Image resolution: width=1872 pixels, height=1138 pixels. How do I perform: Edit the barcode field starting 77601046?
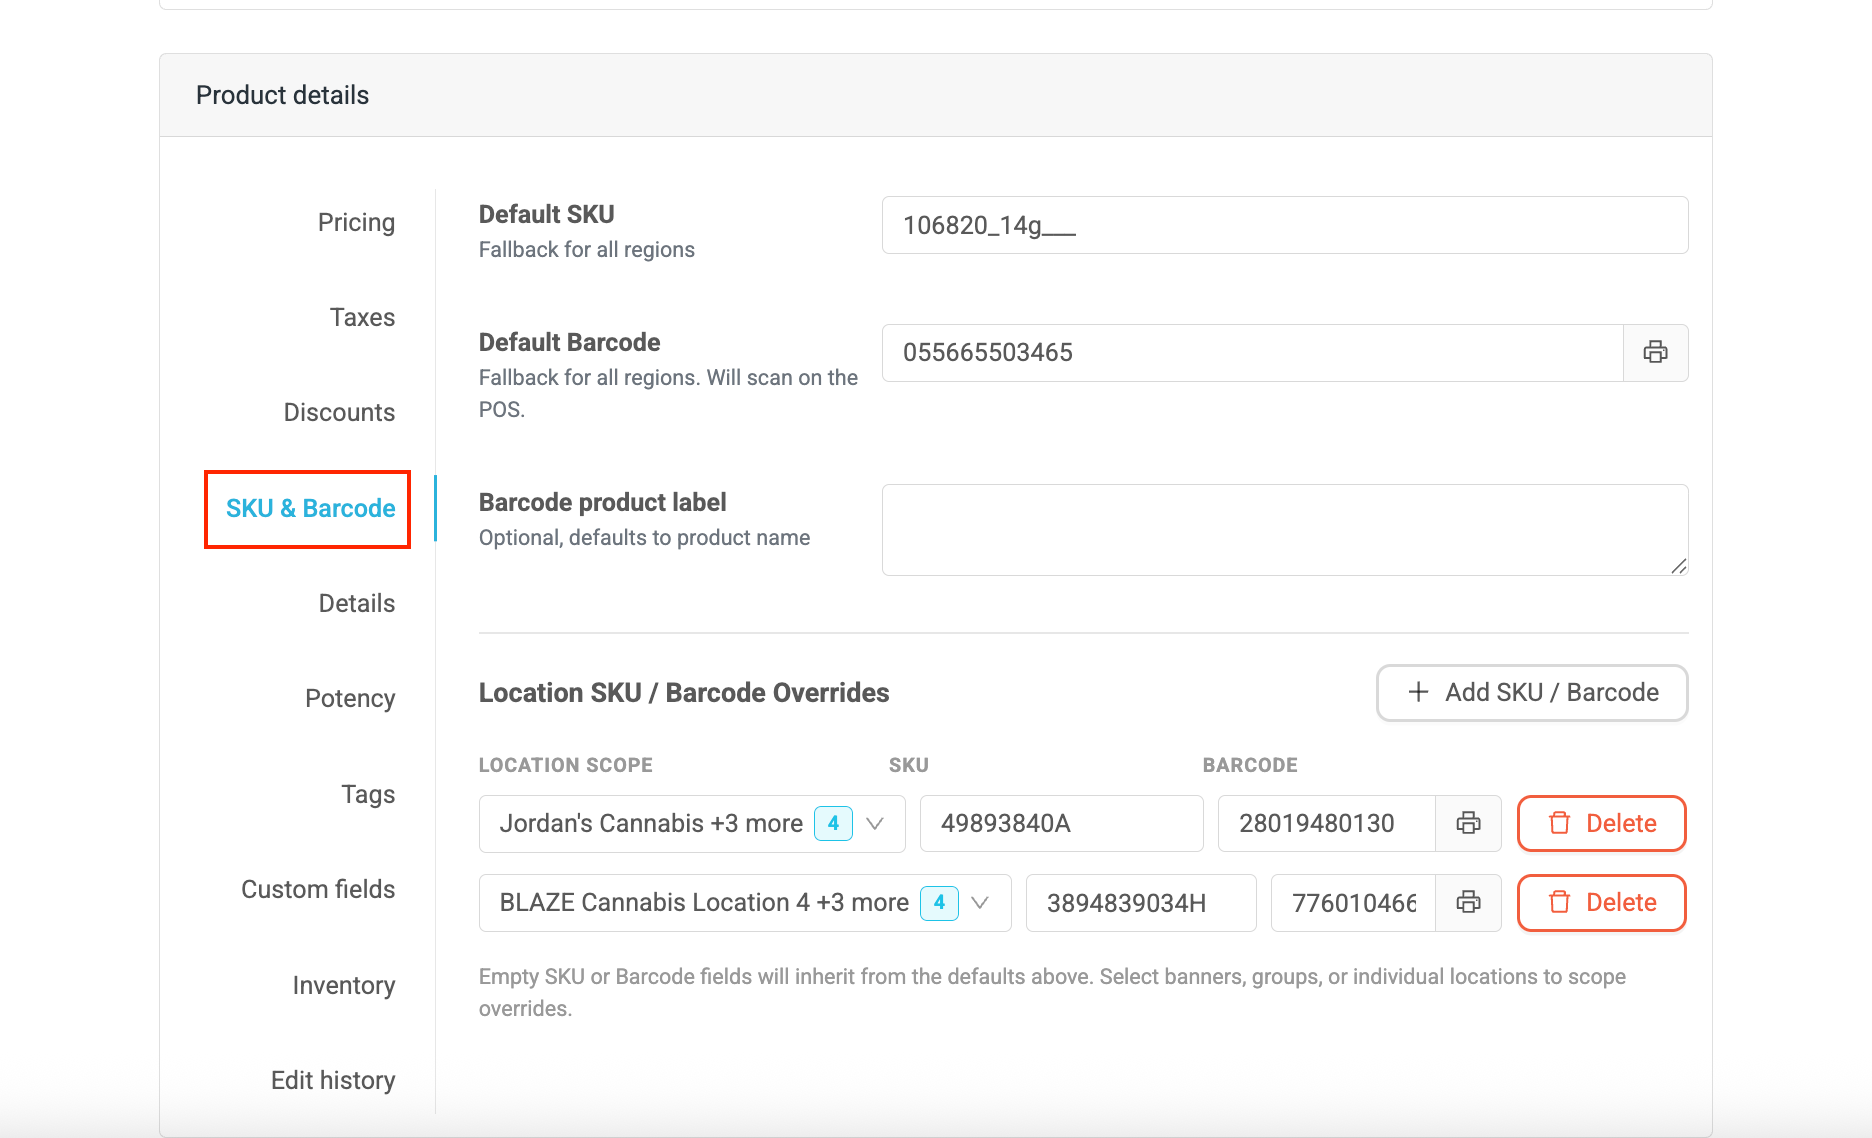pyautogui.click(x=1353, y=902)
